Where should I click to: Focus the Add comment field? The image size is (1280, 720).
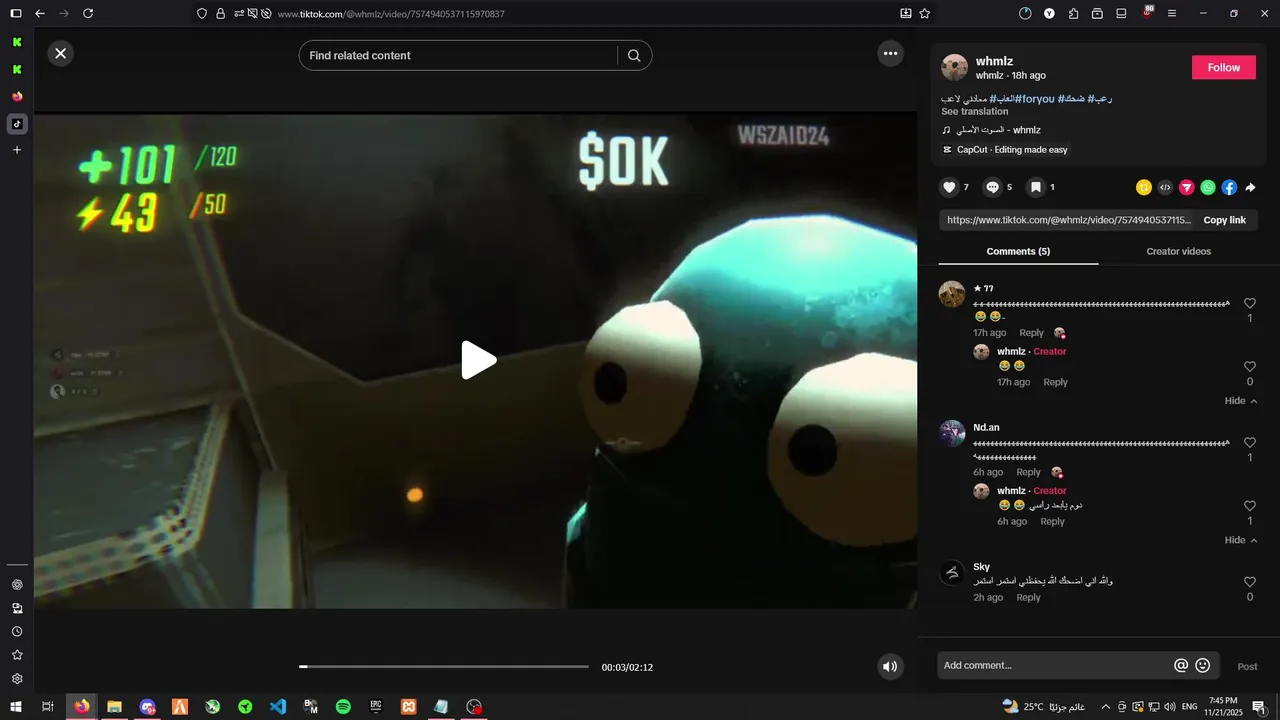(x=1055, y=666)
